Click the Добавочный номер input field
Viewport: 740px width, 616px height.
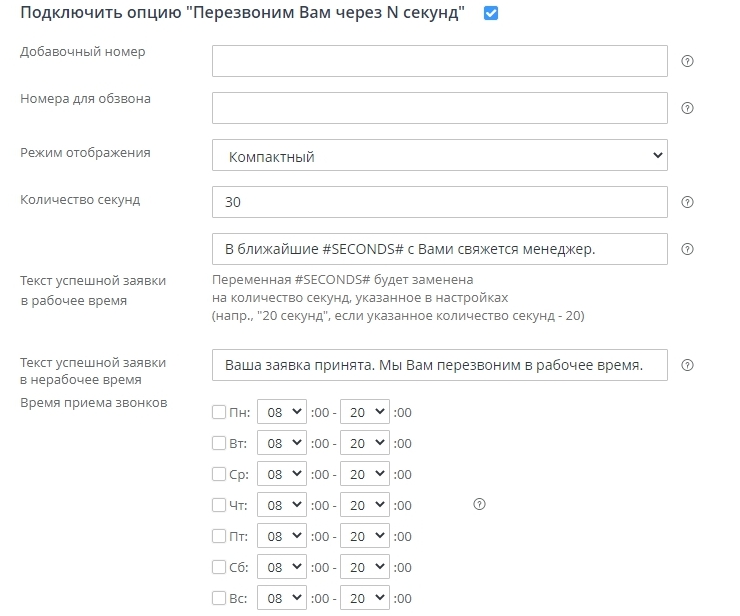coord(440,61)
